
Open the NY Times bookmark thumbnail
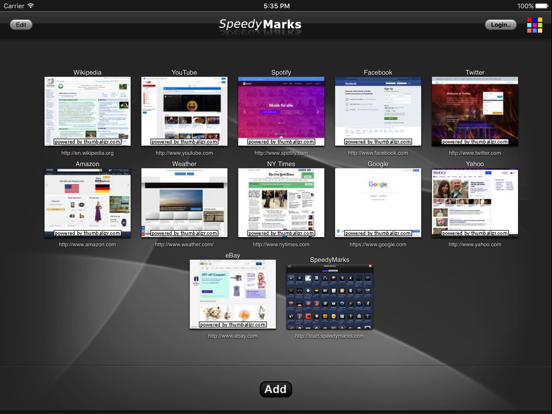[x=281, y=203]
